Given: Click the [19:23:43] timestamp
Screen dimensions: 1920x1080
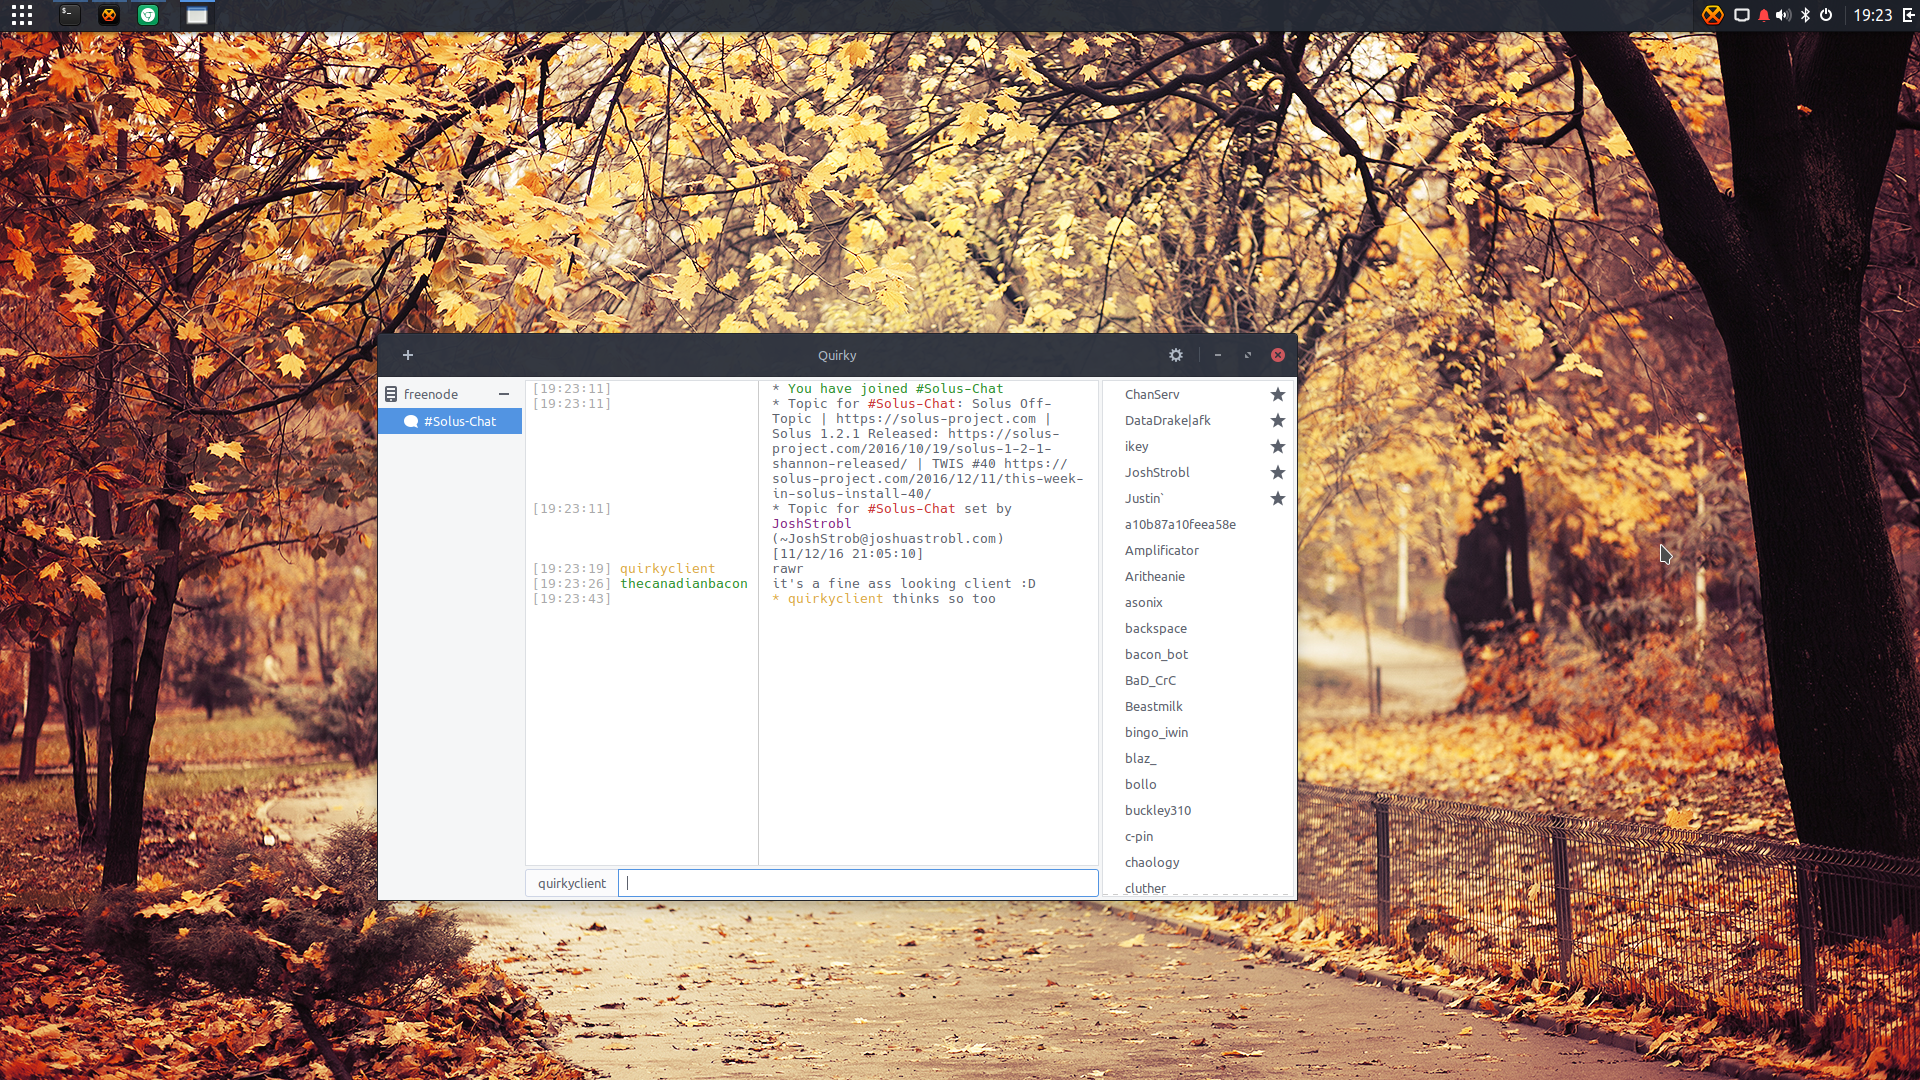Looking at the screenshot, I should click(572, 598).
